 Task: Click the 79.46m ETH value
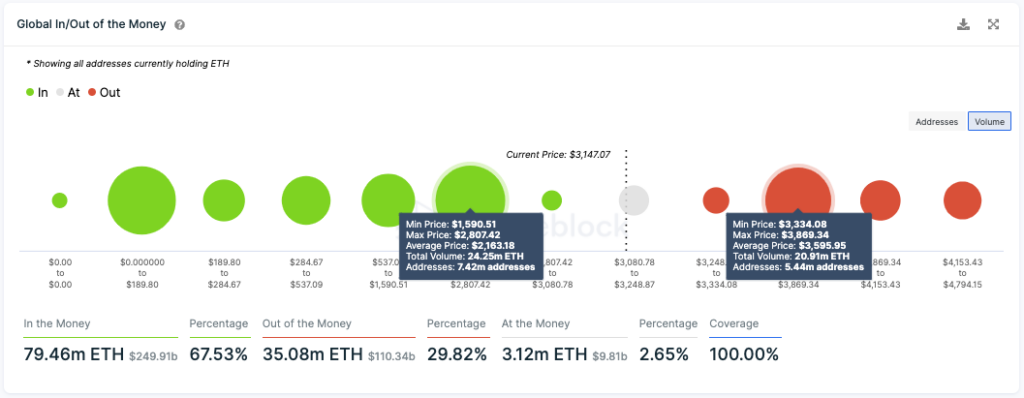coord(74,354)
